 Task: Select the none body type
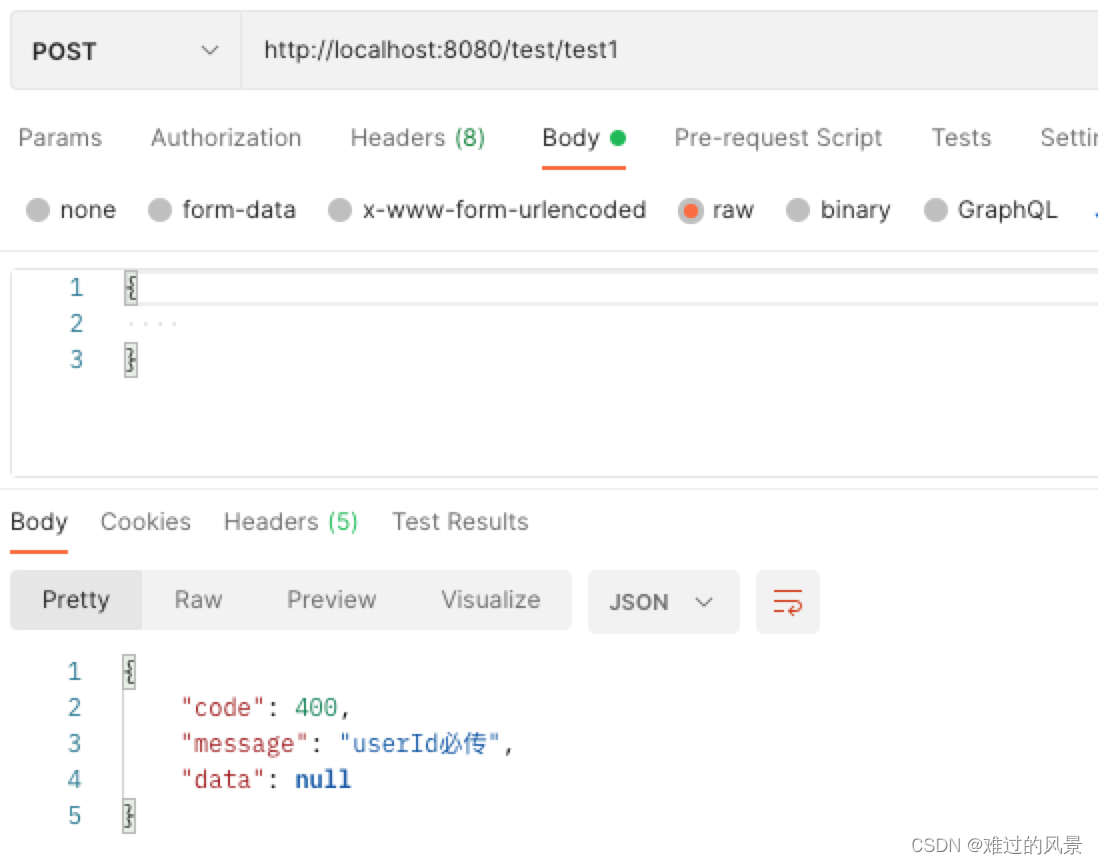click(71, 209)
